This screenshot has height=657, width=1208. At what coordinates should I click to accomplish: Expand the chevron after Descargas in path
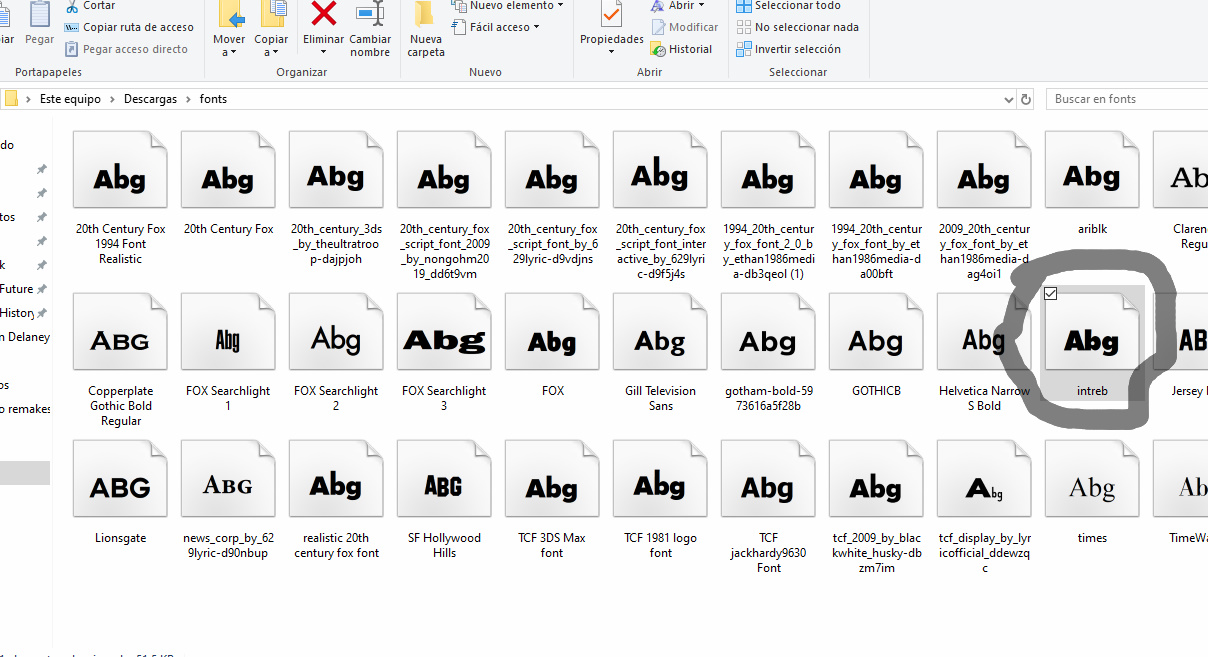188,99
